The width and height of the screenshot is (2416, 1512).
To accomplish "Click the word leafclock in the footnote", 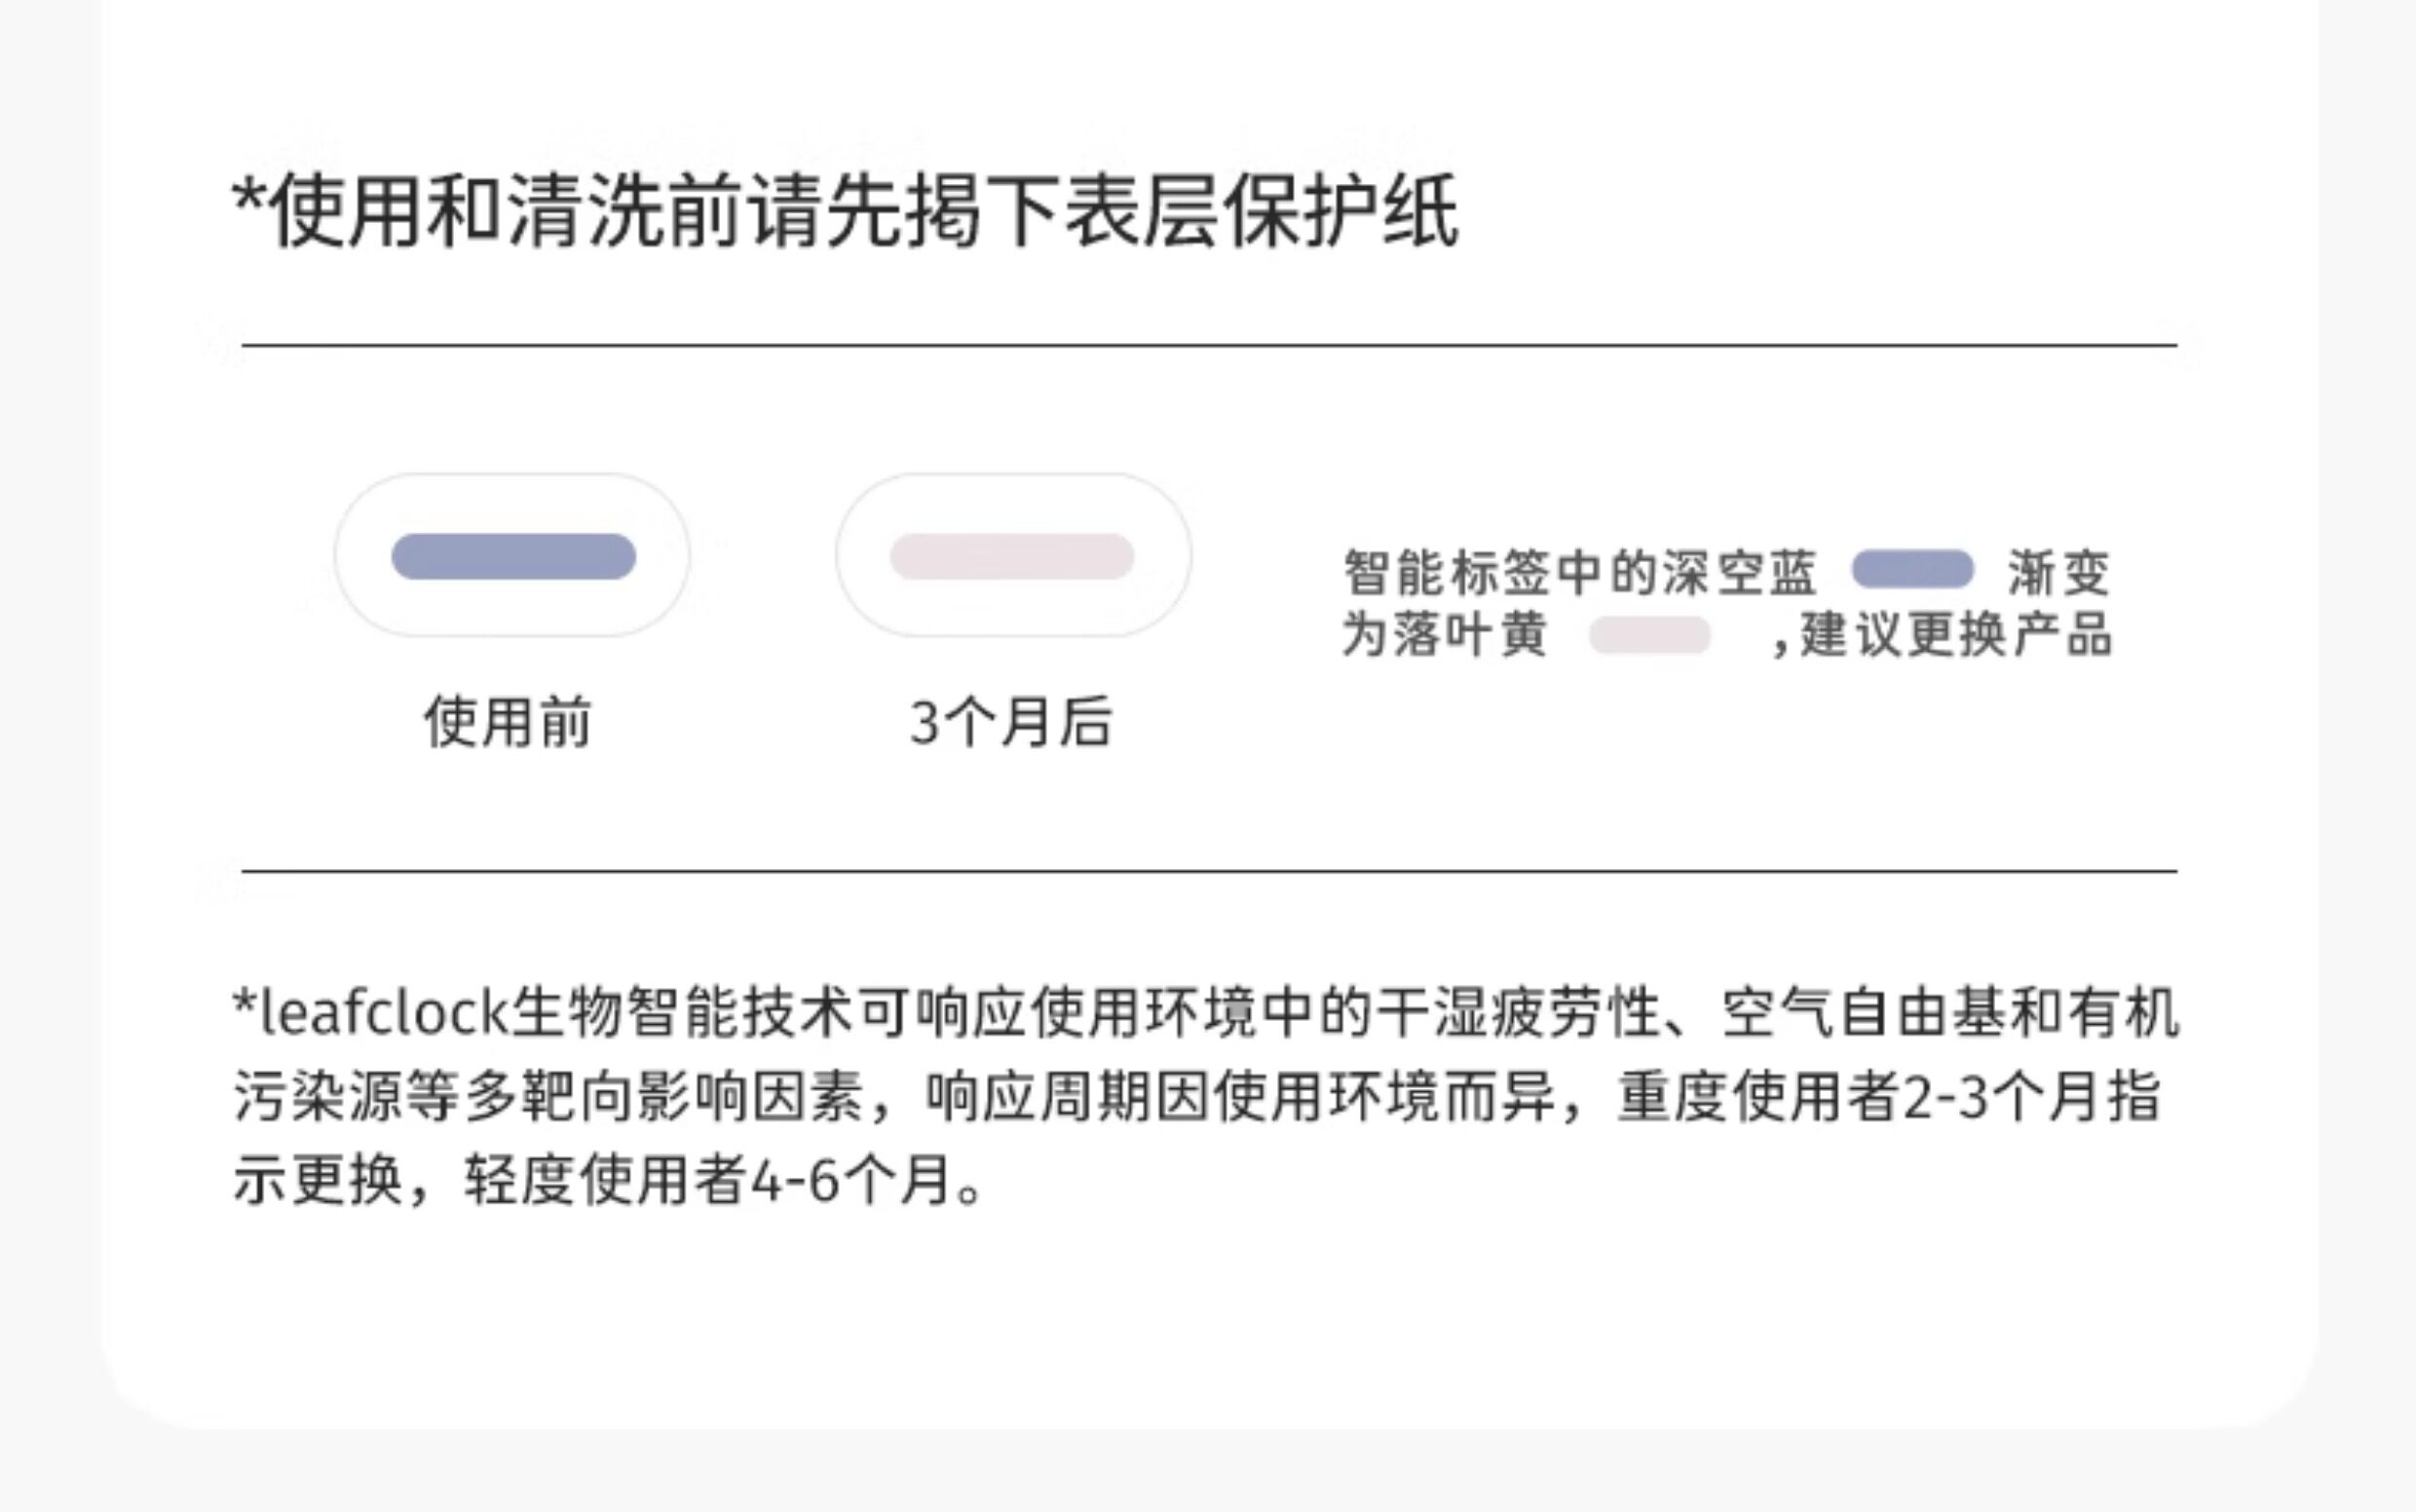I will point(383,1012).
